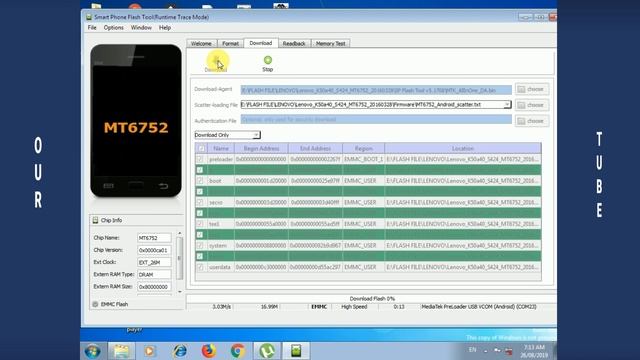Toggle the userdata row checkbox
This screenshot has width=640, height=360.
(x=200, y=267)
